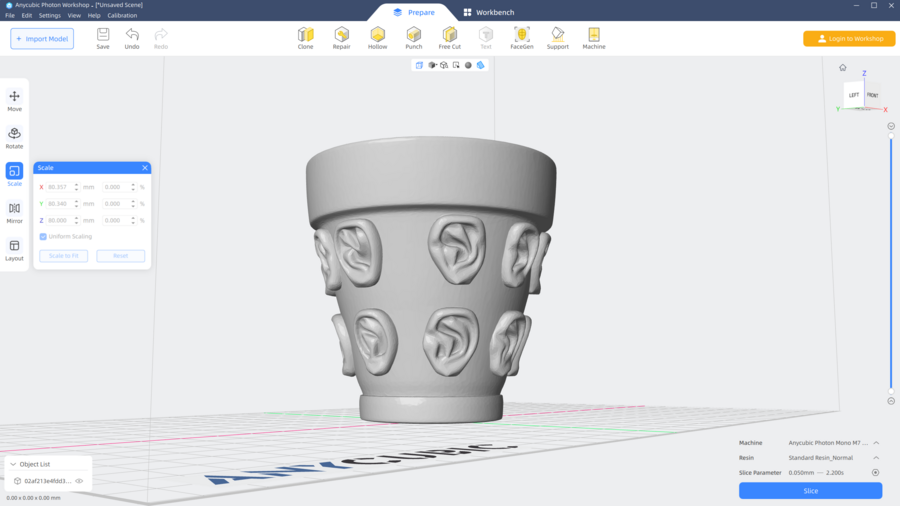Click the layer clipping slider track
The height and width of the screenshot is (506, 900).
pyautogui.click(x=891, y=260)
